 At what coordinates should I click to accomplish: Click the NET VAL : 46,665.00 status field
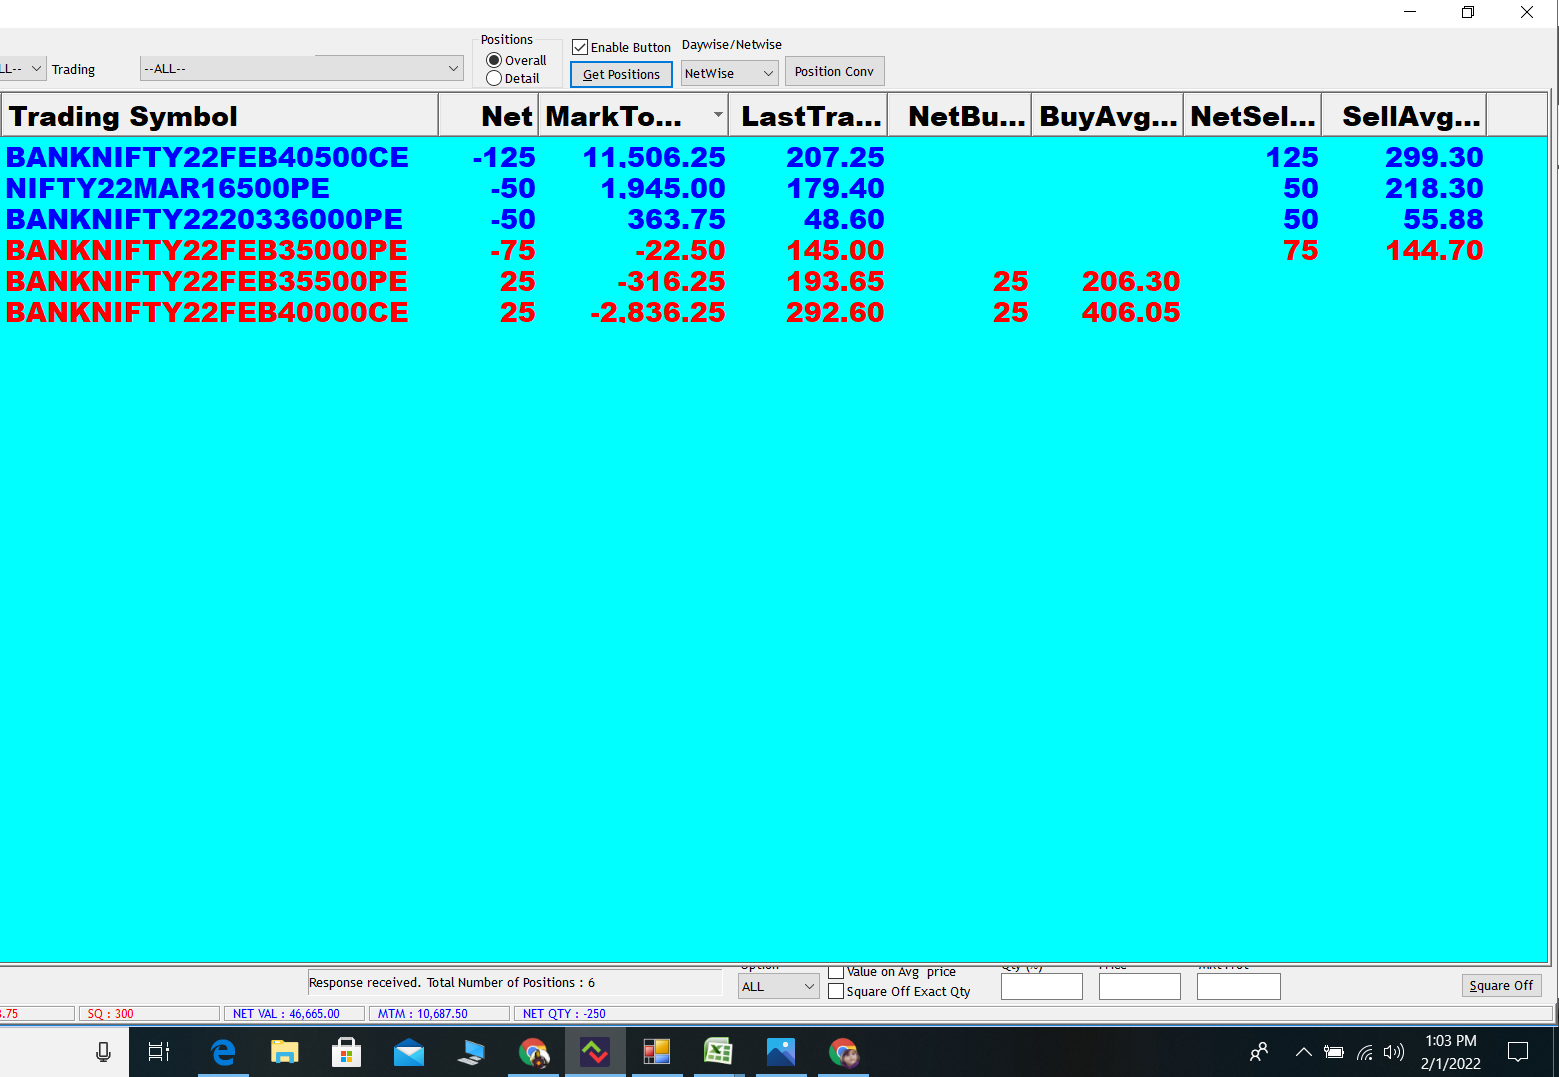[294, 1013]
